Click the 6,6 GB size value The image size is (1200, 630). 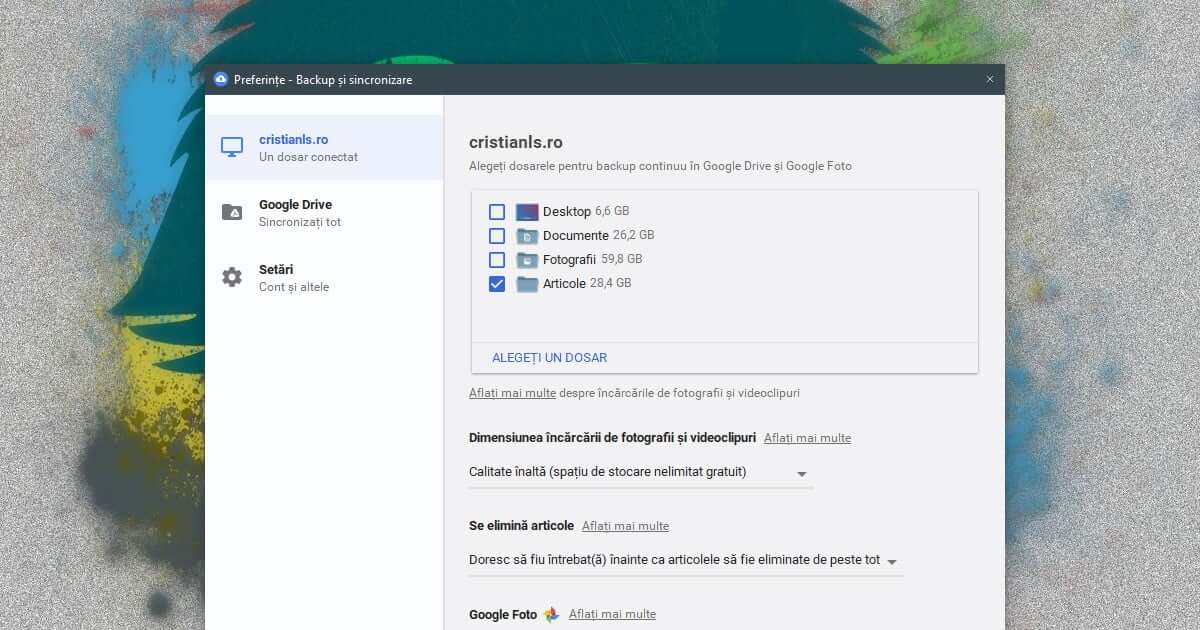[612, 211]
